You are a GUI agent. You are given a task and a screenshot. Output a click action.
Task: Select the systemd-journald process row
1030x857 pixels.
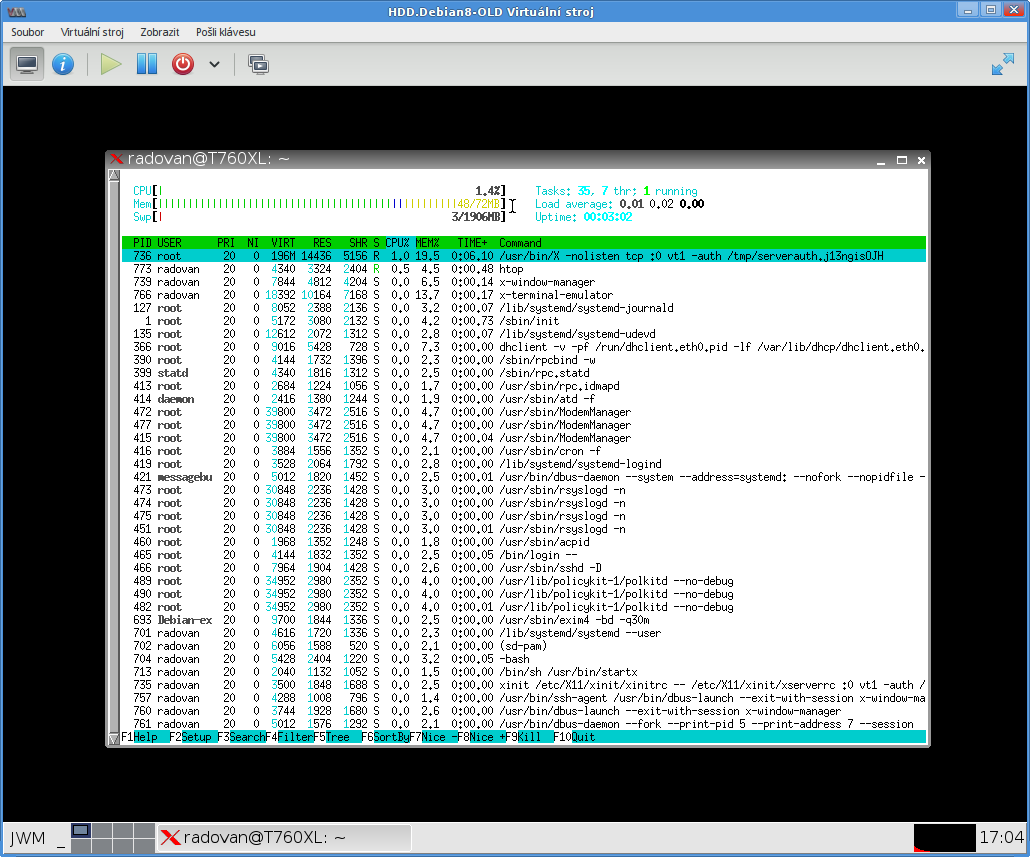(524, 308)
